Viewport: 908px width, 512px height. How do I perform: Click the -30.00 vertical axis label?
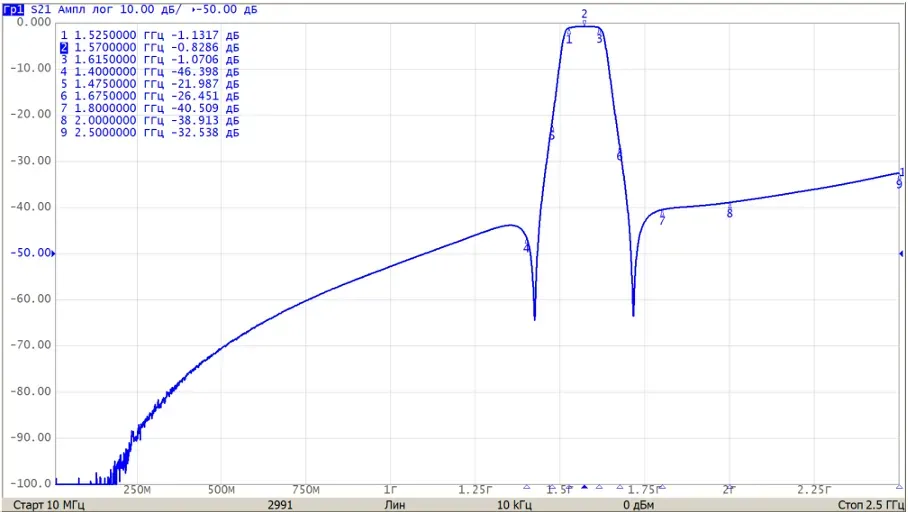coord(31,160)
